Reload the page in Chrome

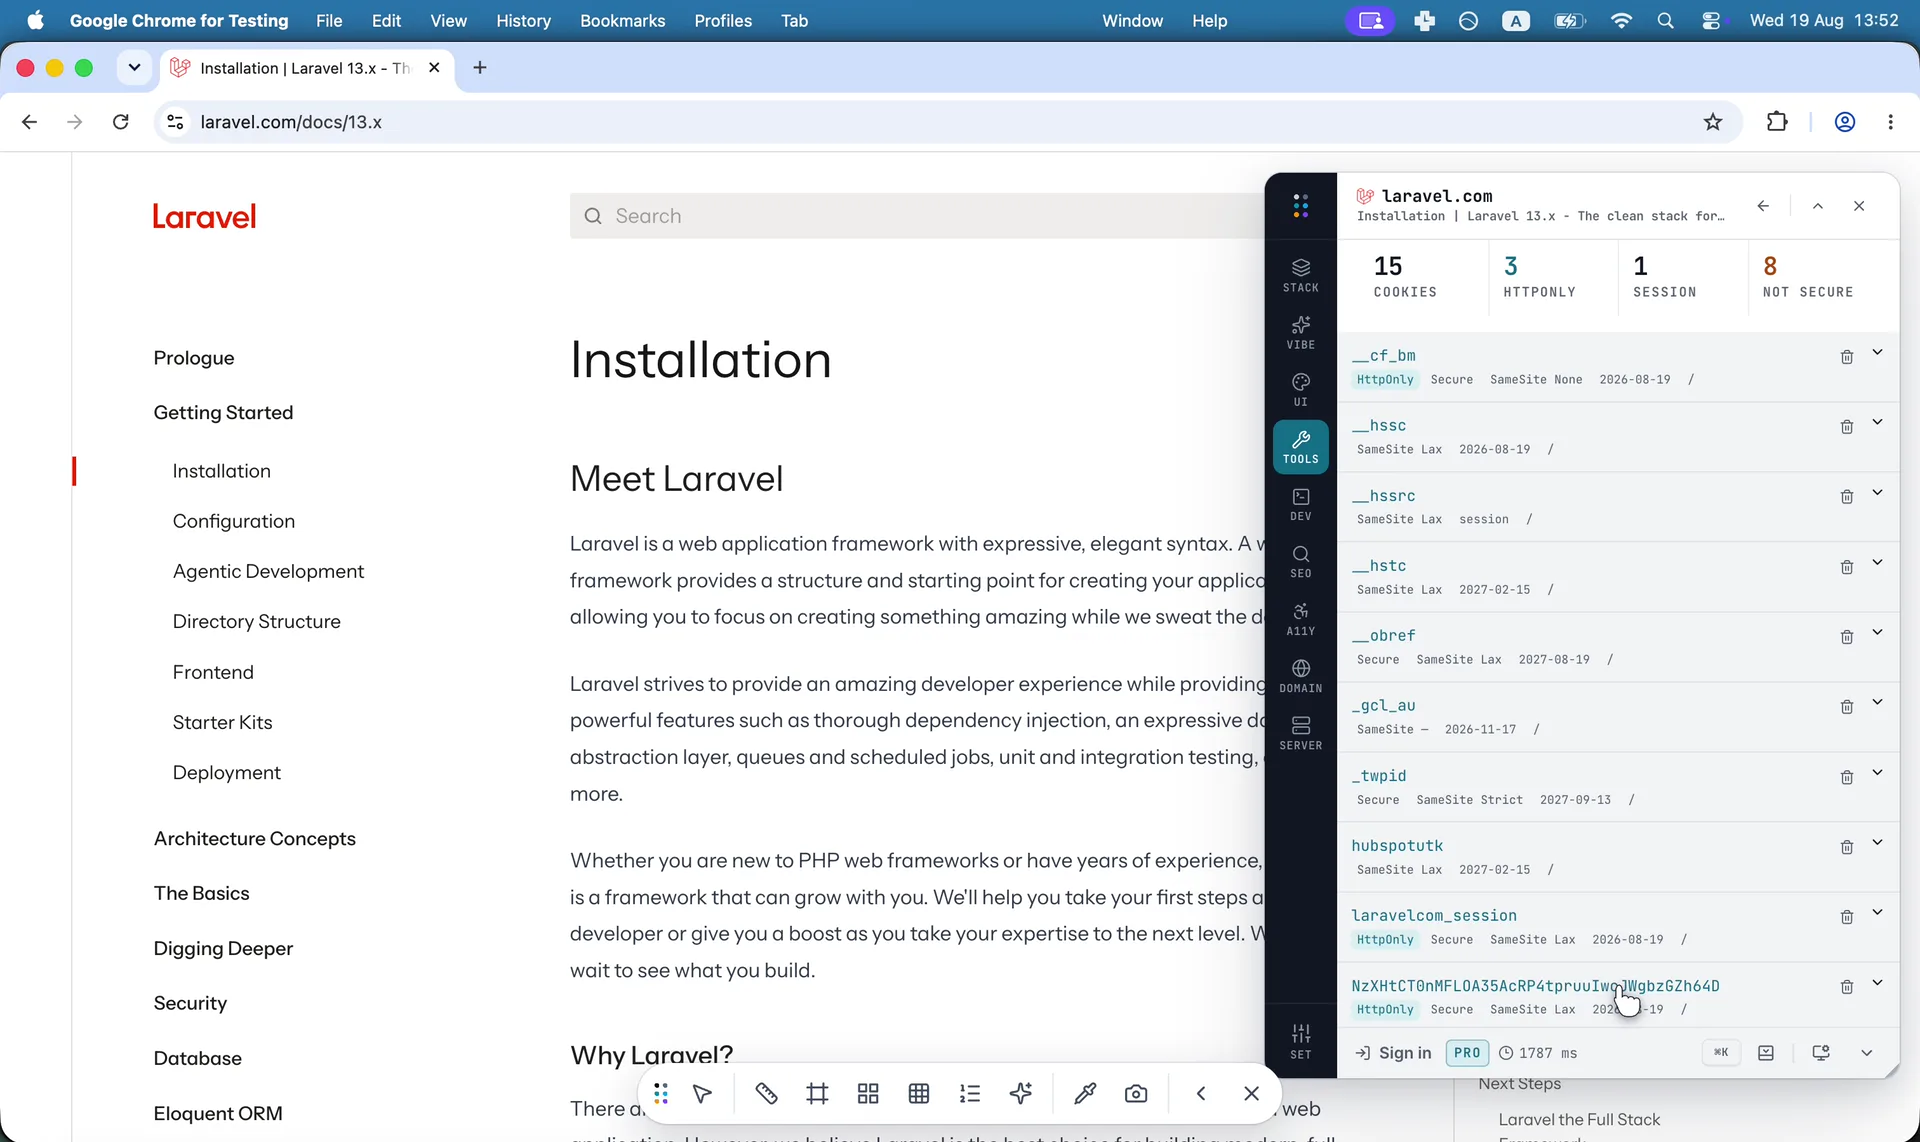click(x=121, y=122)
